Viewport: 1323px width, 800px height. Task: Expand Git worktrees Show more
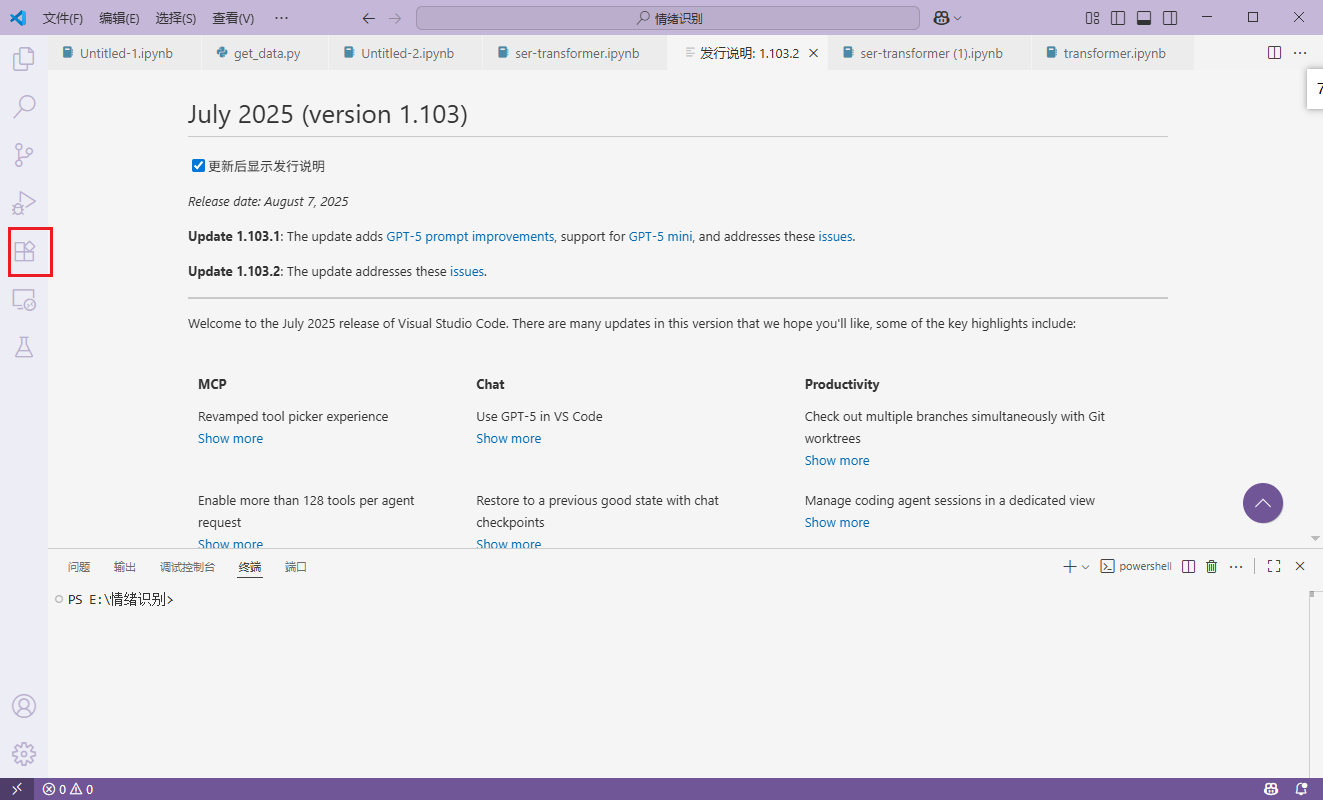pyautogui.click(x=837, y=460)
